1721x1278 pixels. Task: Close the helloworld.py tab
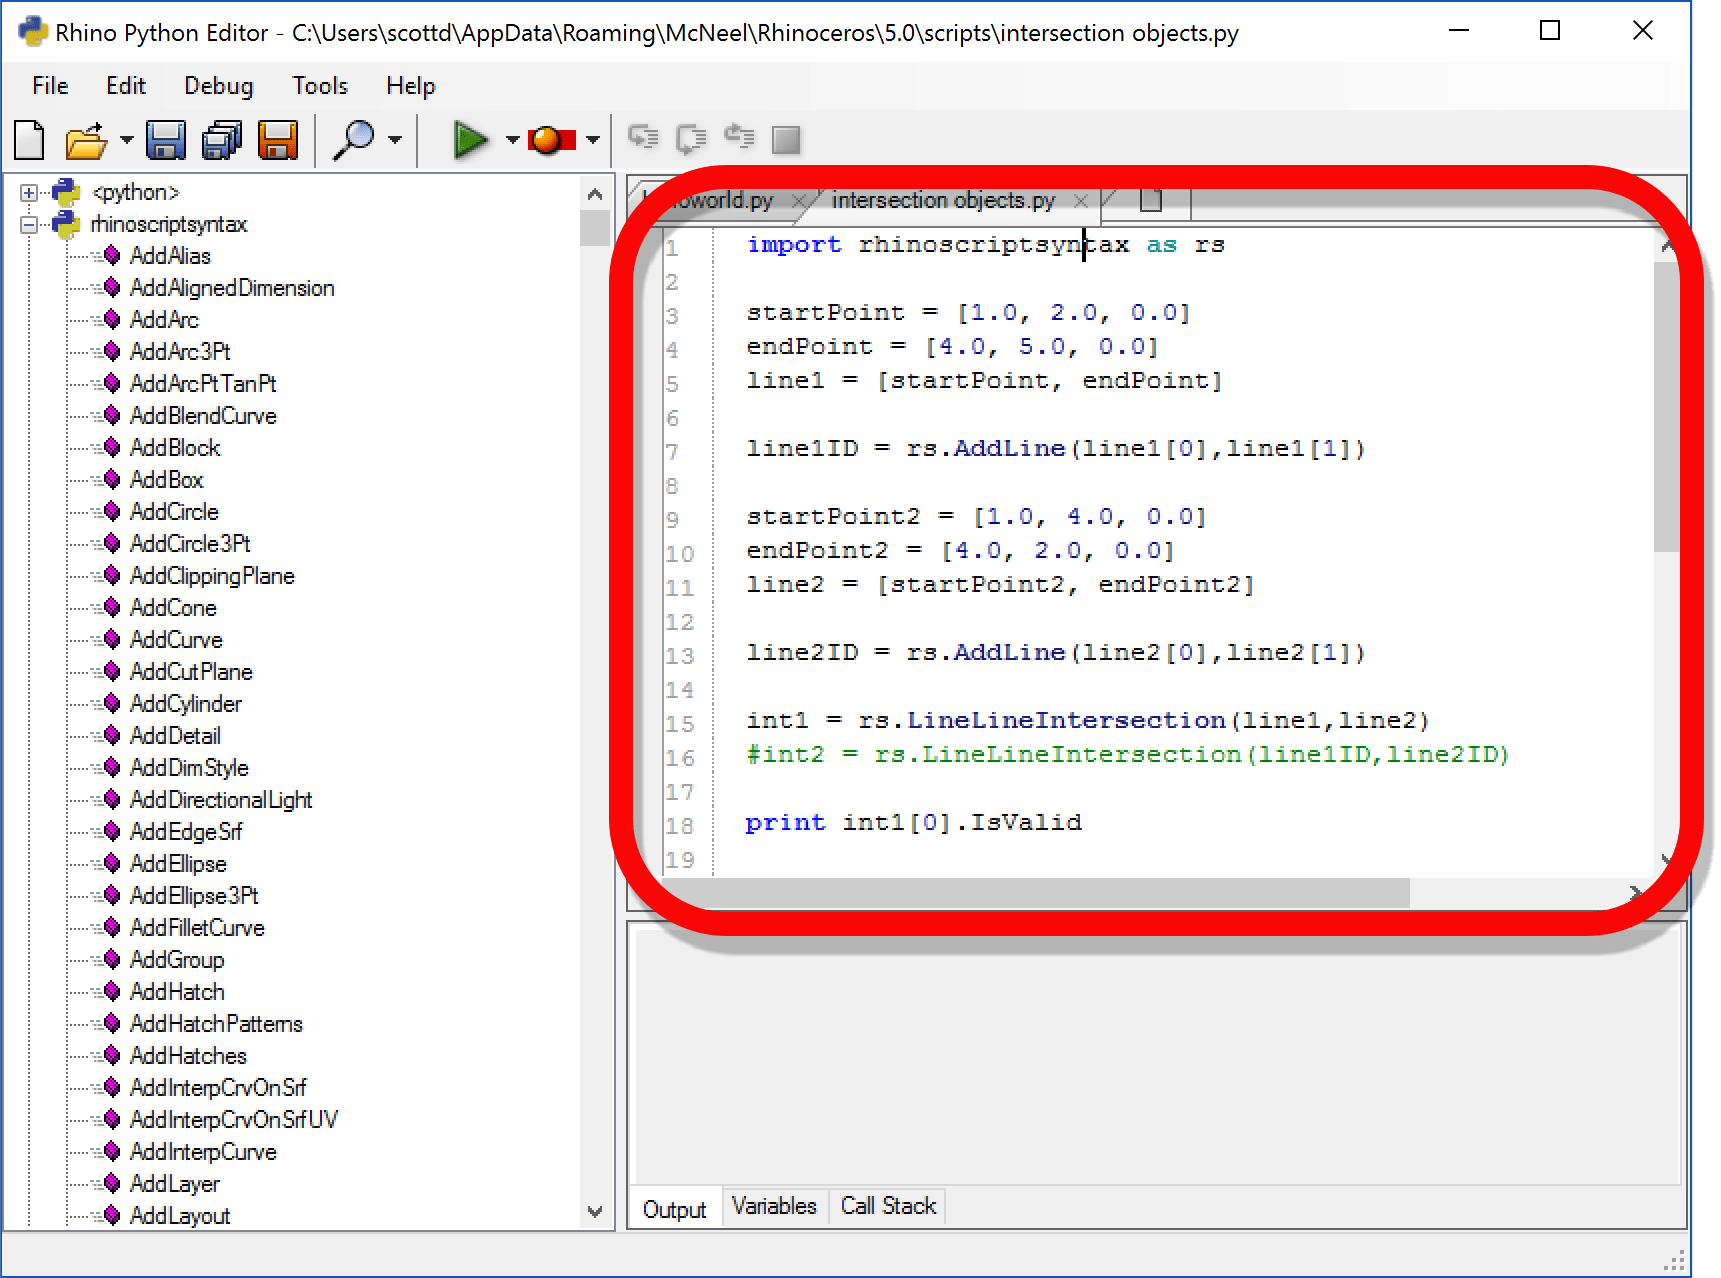pos(800,200)
